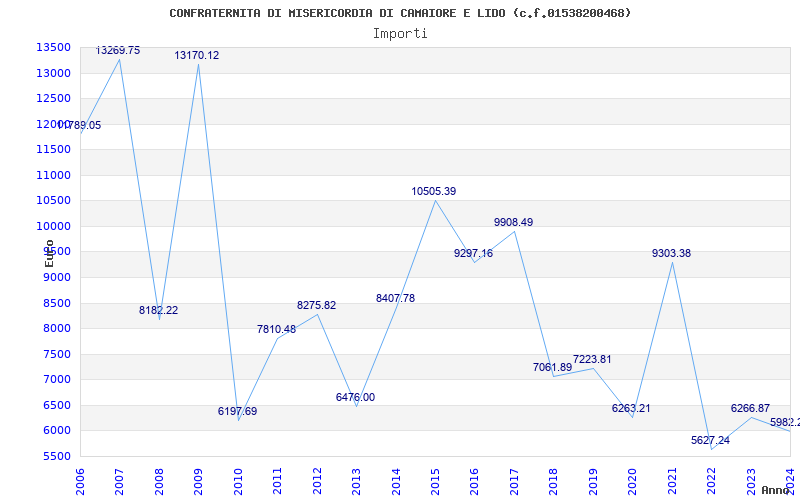Click the 8500 y-axis tick label

point(56,303)
